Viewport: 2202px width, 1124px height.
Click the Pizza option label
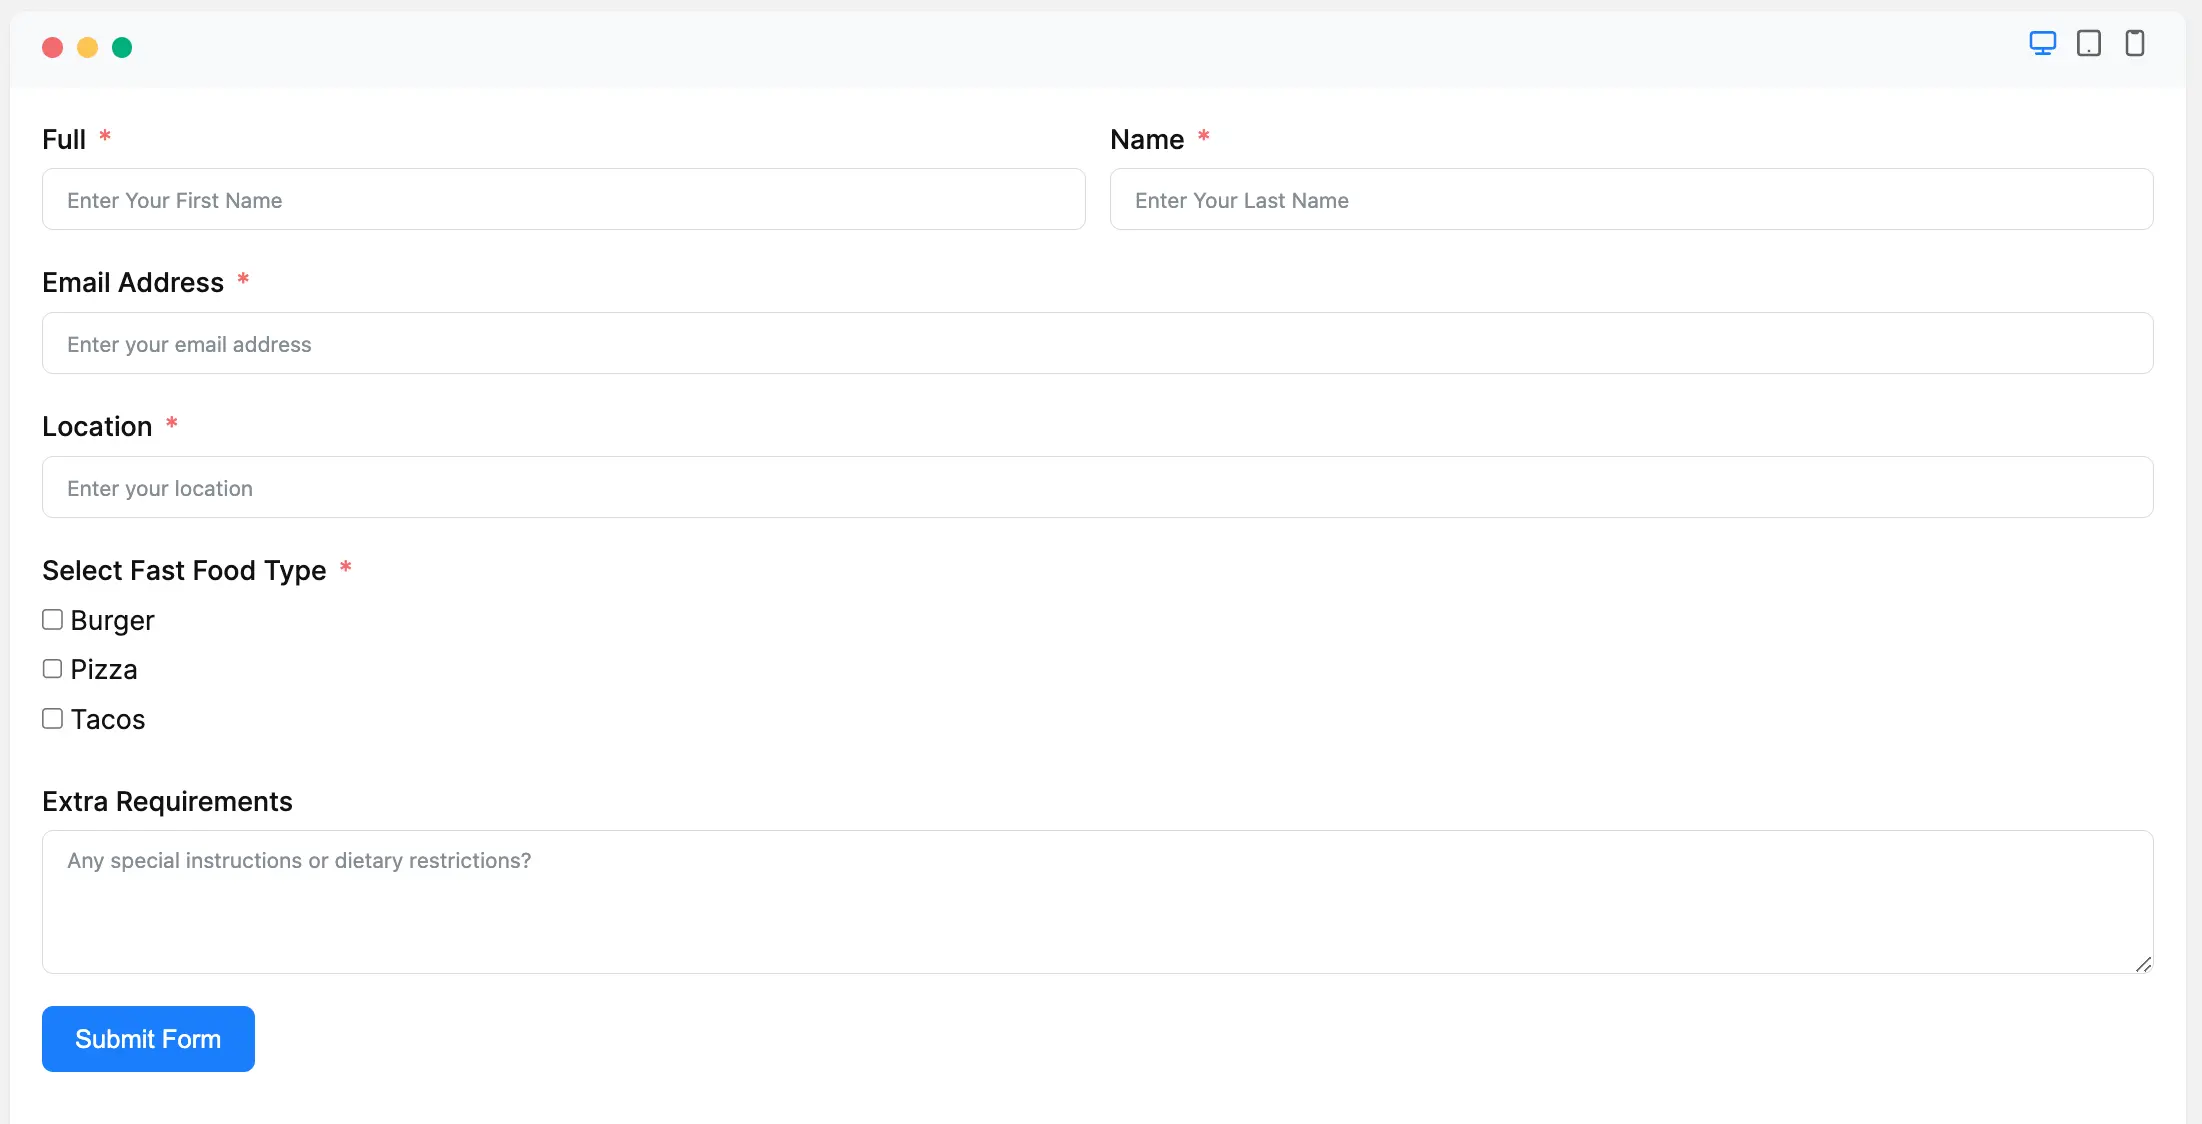104,670
